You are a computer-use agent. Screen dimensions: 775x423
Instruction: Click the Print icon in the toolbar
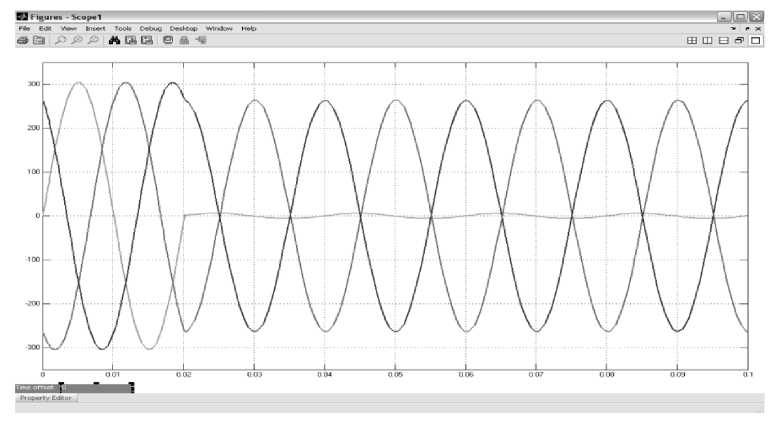point(23,41)
